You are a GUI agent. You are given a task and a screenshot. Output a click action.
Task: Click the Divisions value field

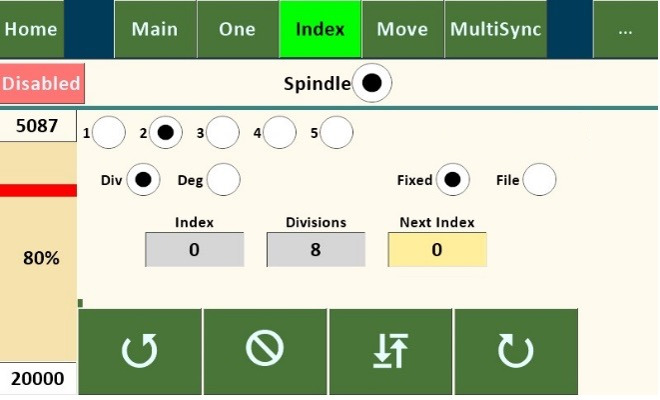[x=315, y=250]
